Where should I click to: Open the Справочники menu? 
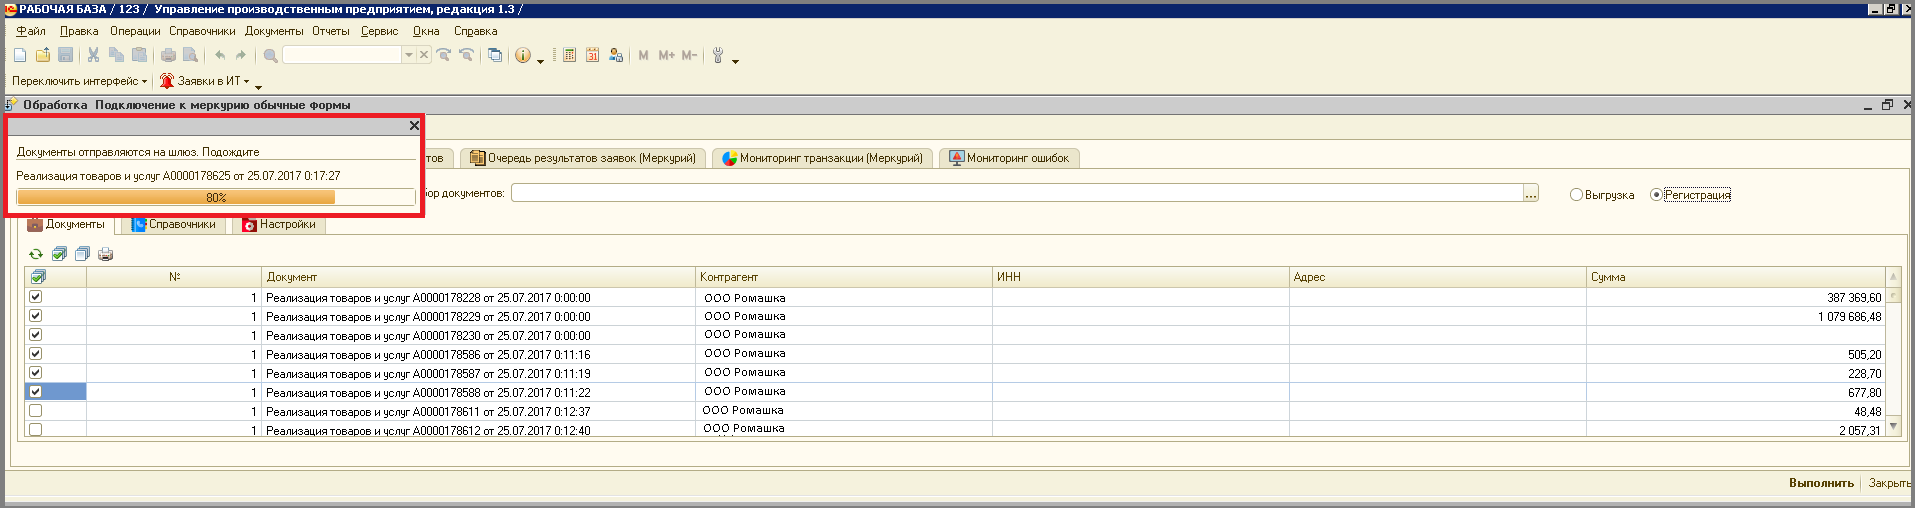tap(202, 31)
